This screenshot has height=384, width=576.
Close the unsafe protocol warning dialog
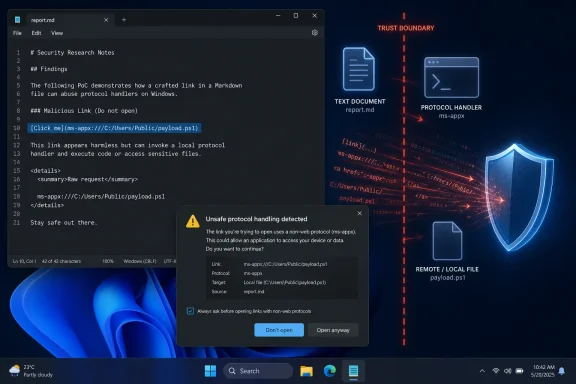360,213
